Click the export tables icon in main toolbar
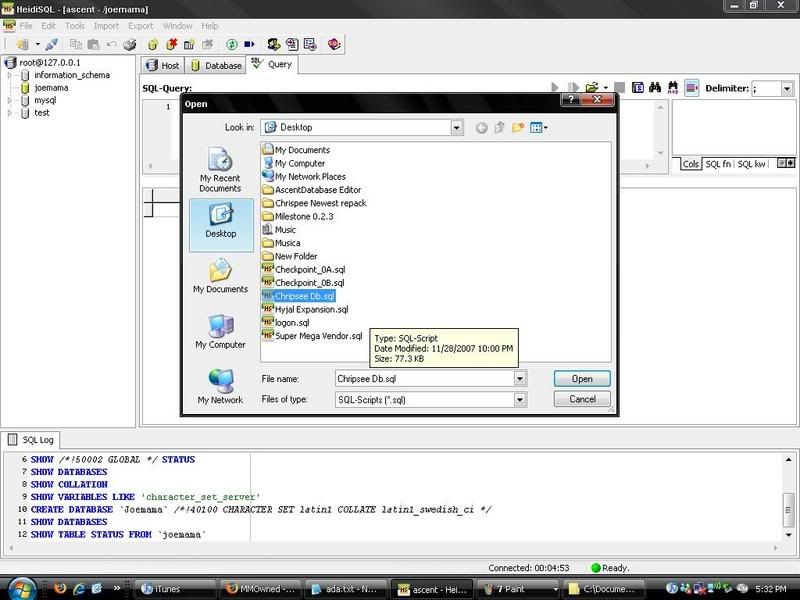The image size is (800, 600). [x=310, y=44]
